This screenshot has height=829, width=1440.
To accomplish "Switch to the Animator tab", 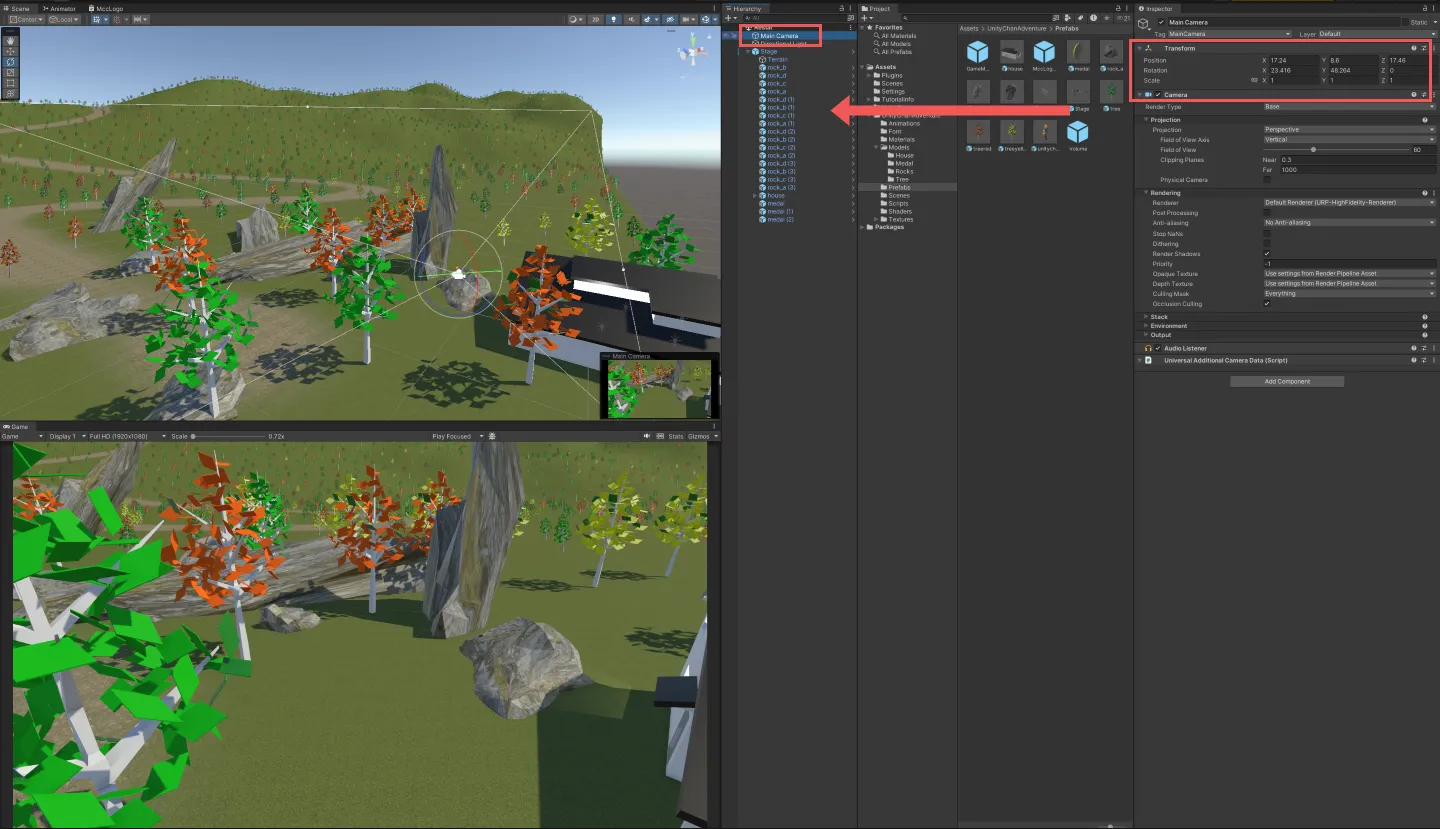I will (x=59, y=8).
